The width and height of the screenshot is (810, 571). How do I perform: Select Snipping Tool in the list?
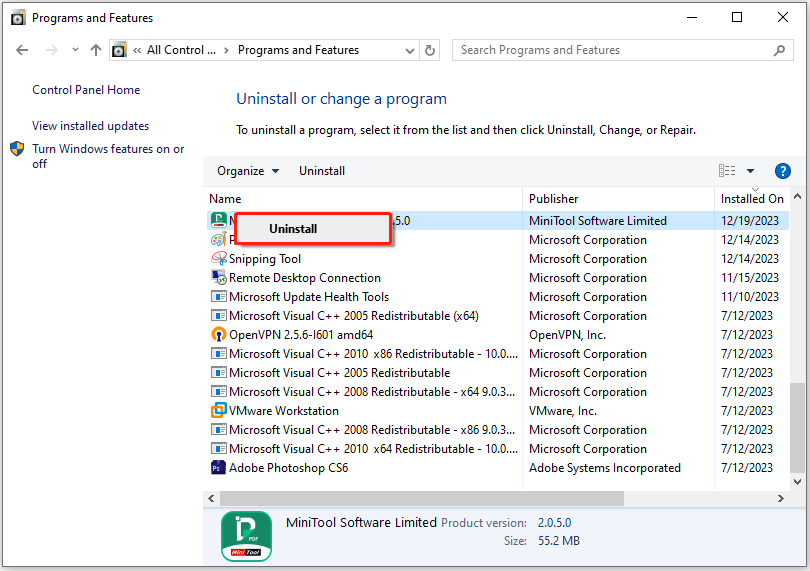[264, 259]
